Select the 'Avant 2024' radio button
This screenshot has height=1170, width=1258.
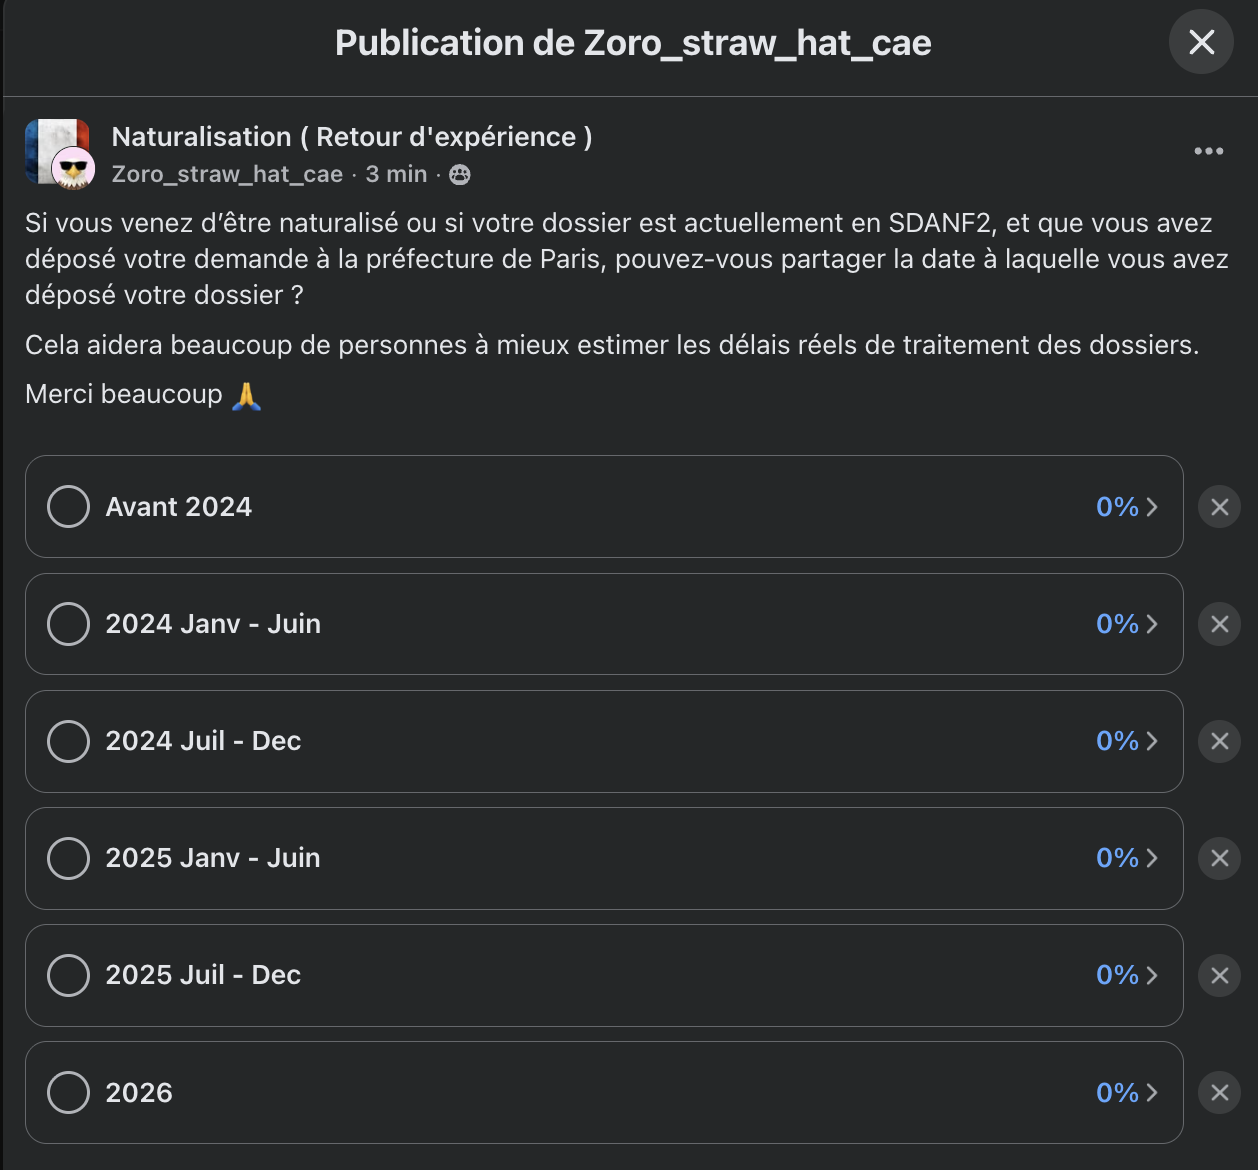point(69,507)
